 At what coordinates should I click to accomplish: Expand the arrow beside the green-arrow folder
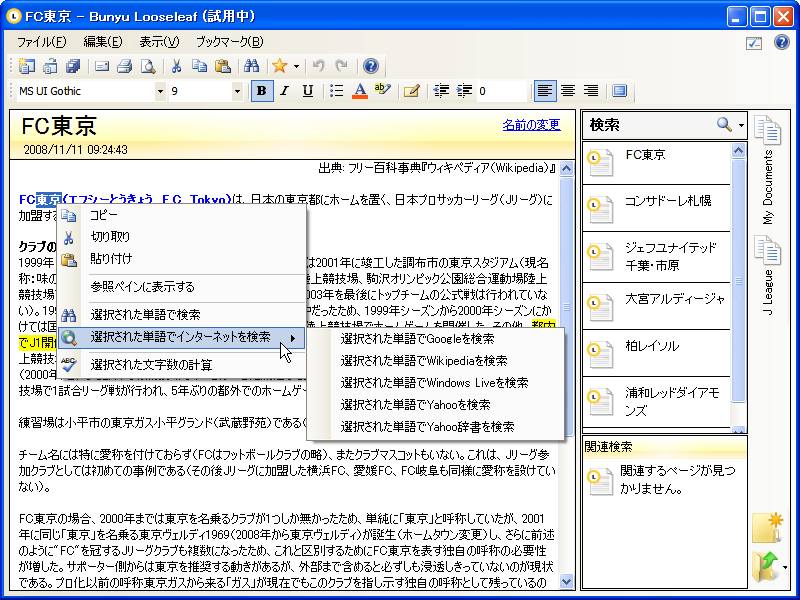click(785, 567)
